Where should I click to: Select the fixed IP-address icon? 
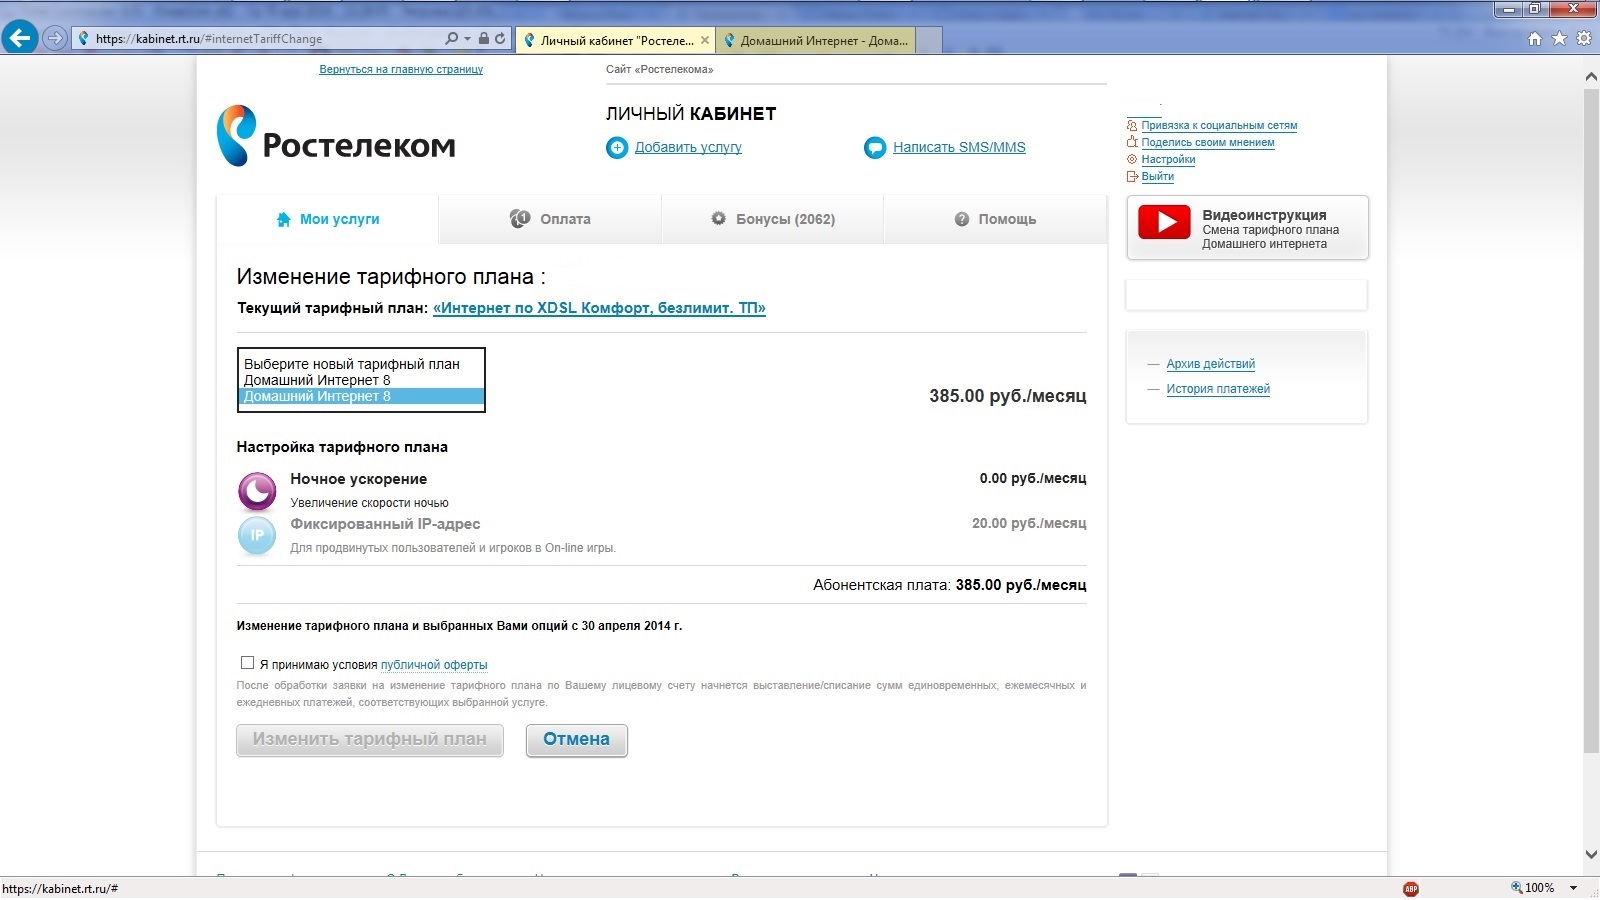257,535
